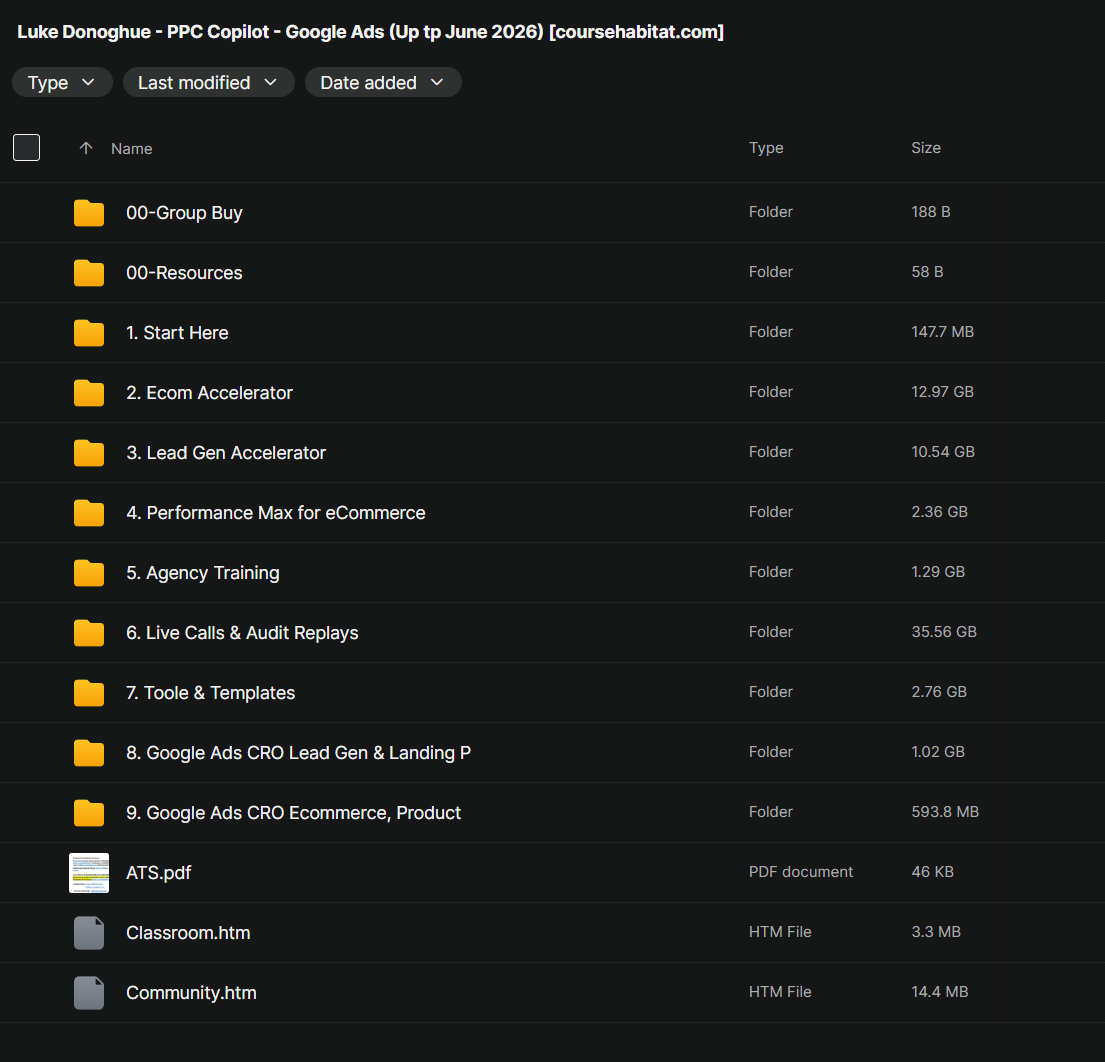Click the 188 B size value
Image resolution: width=1105 pixels, height=1062 pixels.
(x=930, y=211)
